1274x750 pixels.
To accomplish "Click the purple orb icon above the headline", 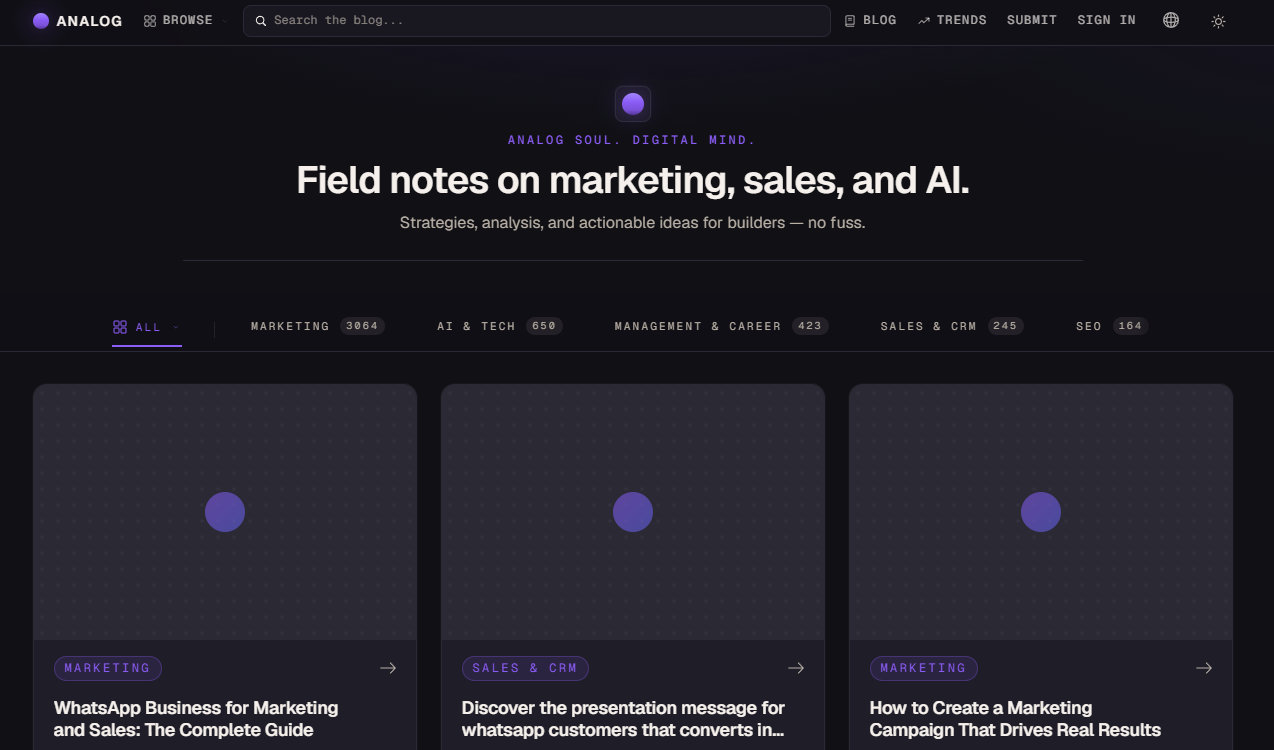I will [x=633, y=104].
